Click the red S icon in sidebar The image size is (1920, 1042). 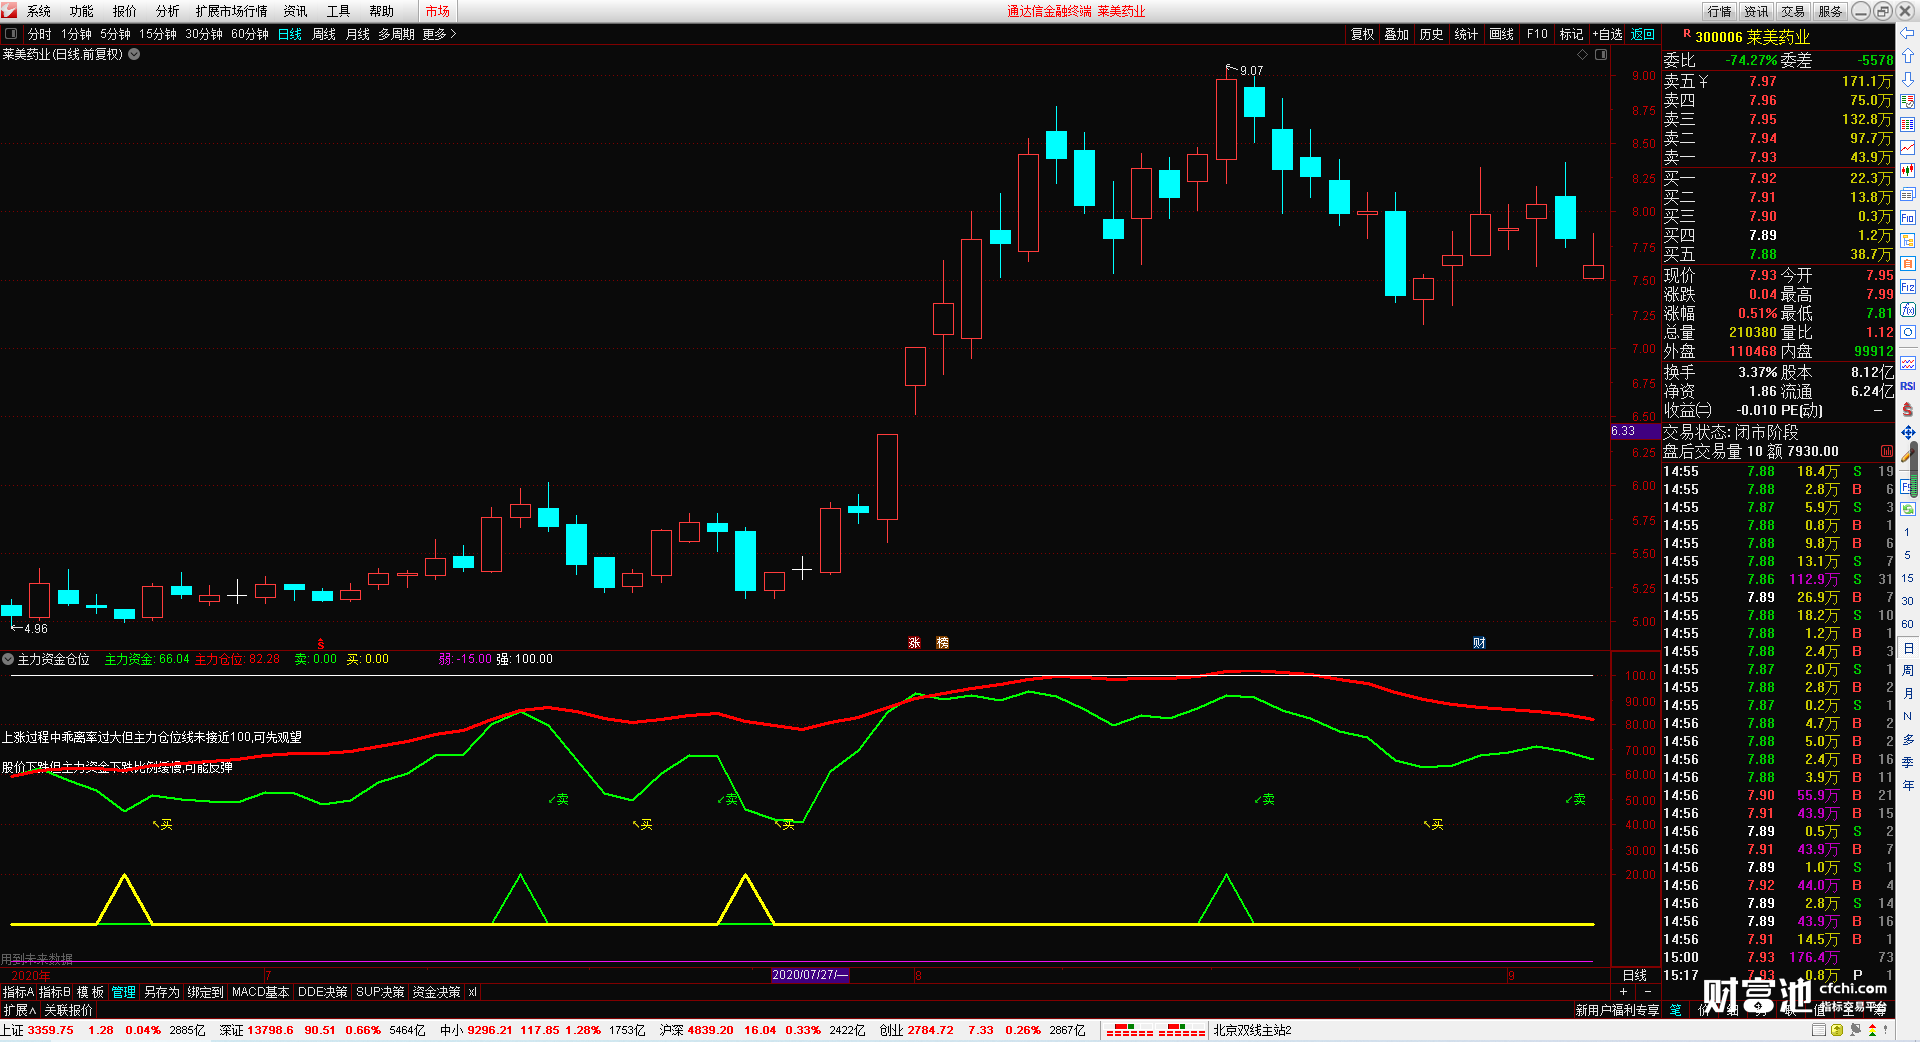(x=1908, y=409)
